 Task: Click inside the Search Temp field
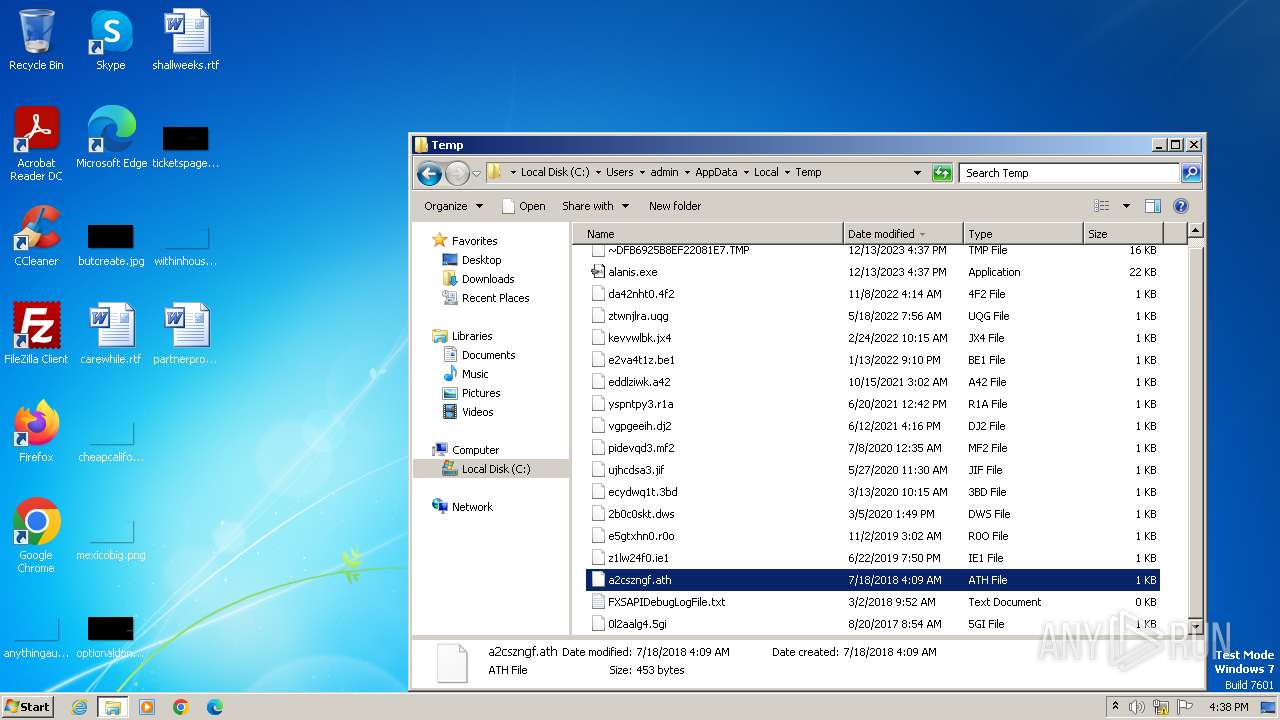pyautogui.click(x=1068, y=173)
